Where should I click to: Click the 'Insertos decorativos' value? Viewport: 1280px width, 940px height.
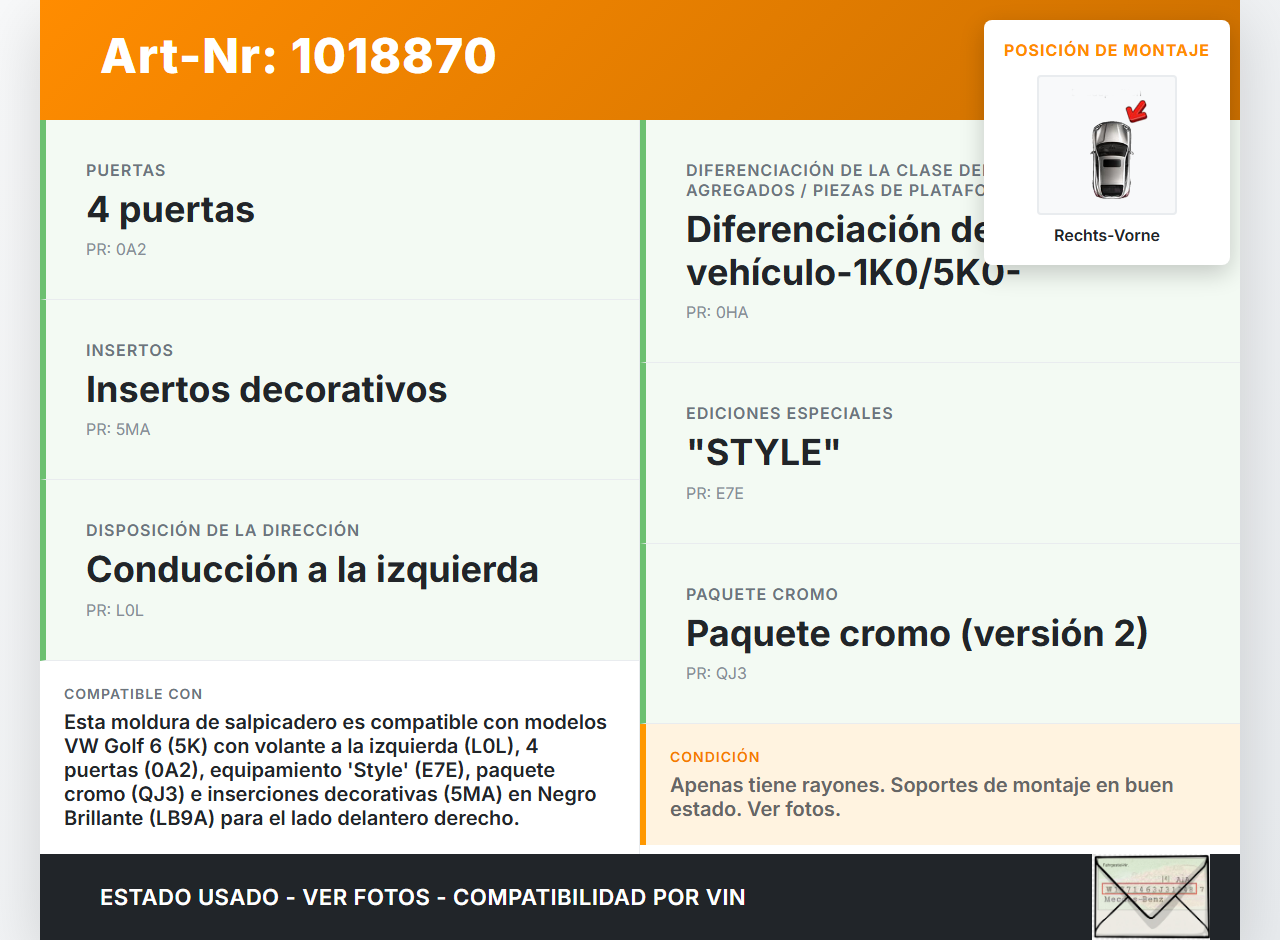pos(266,389)
